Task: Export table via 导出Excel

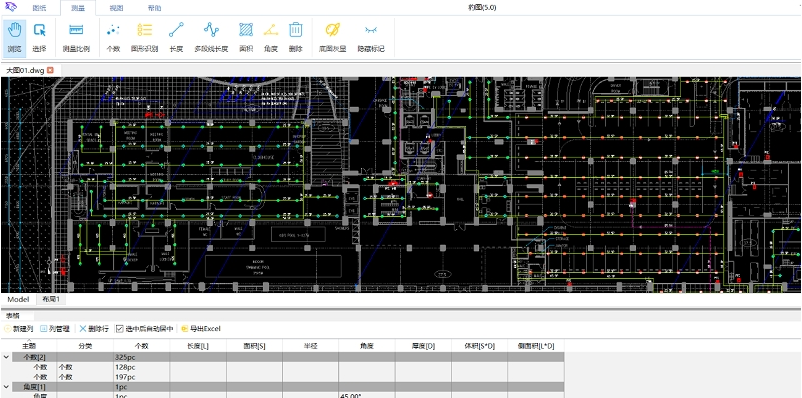Action: [x=200, y=328]
